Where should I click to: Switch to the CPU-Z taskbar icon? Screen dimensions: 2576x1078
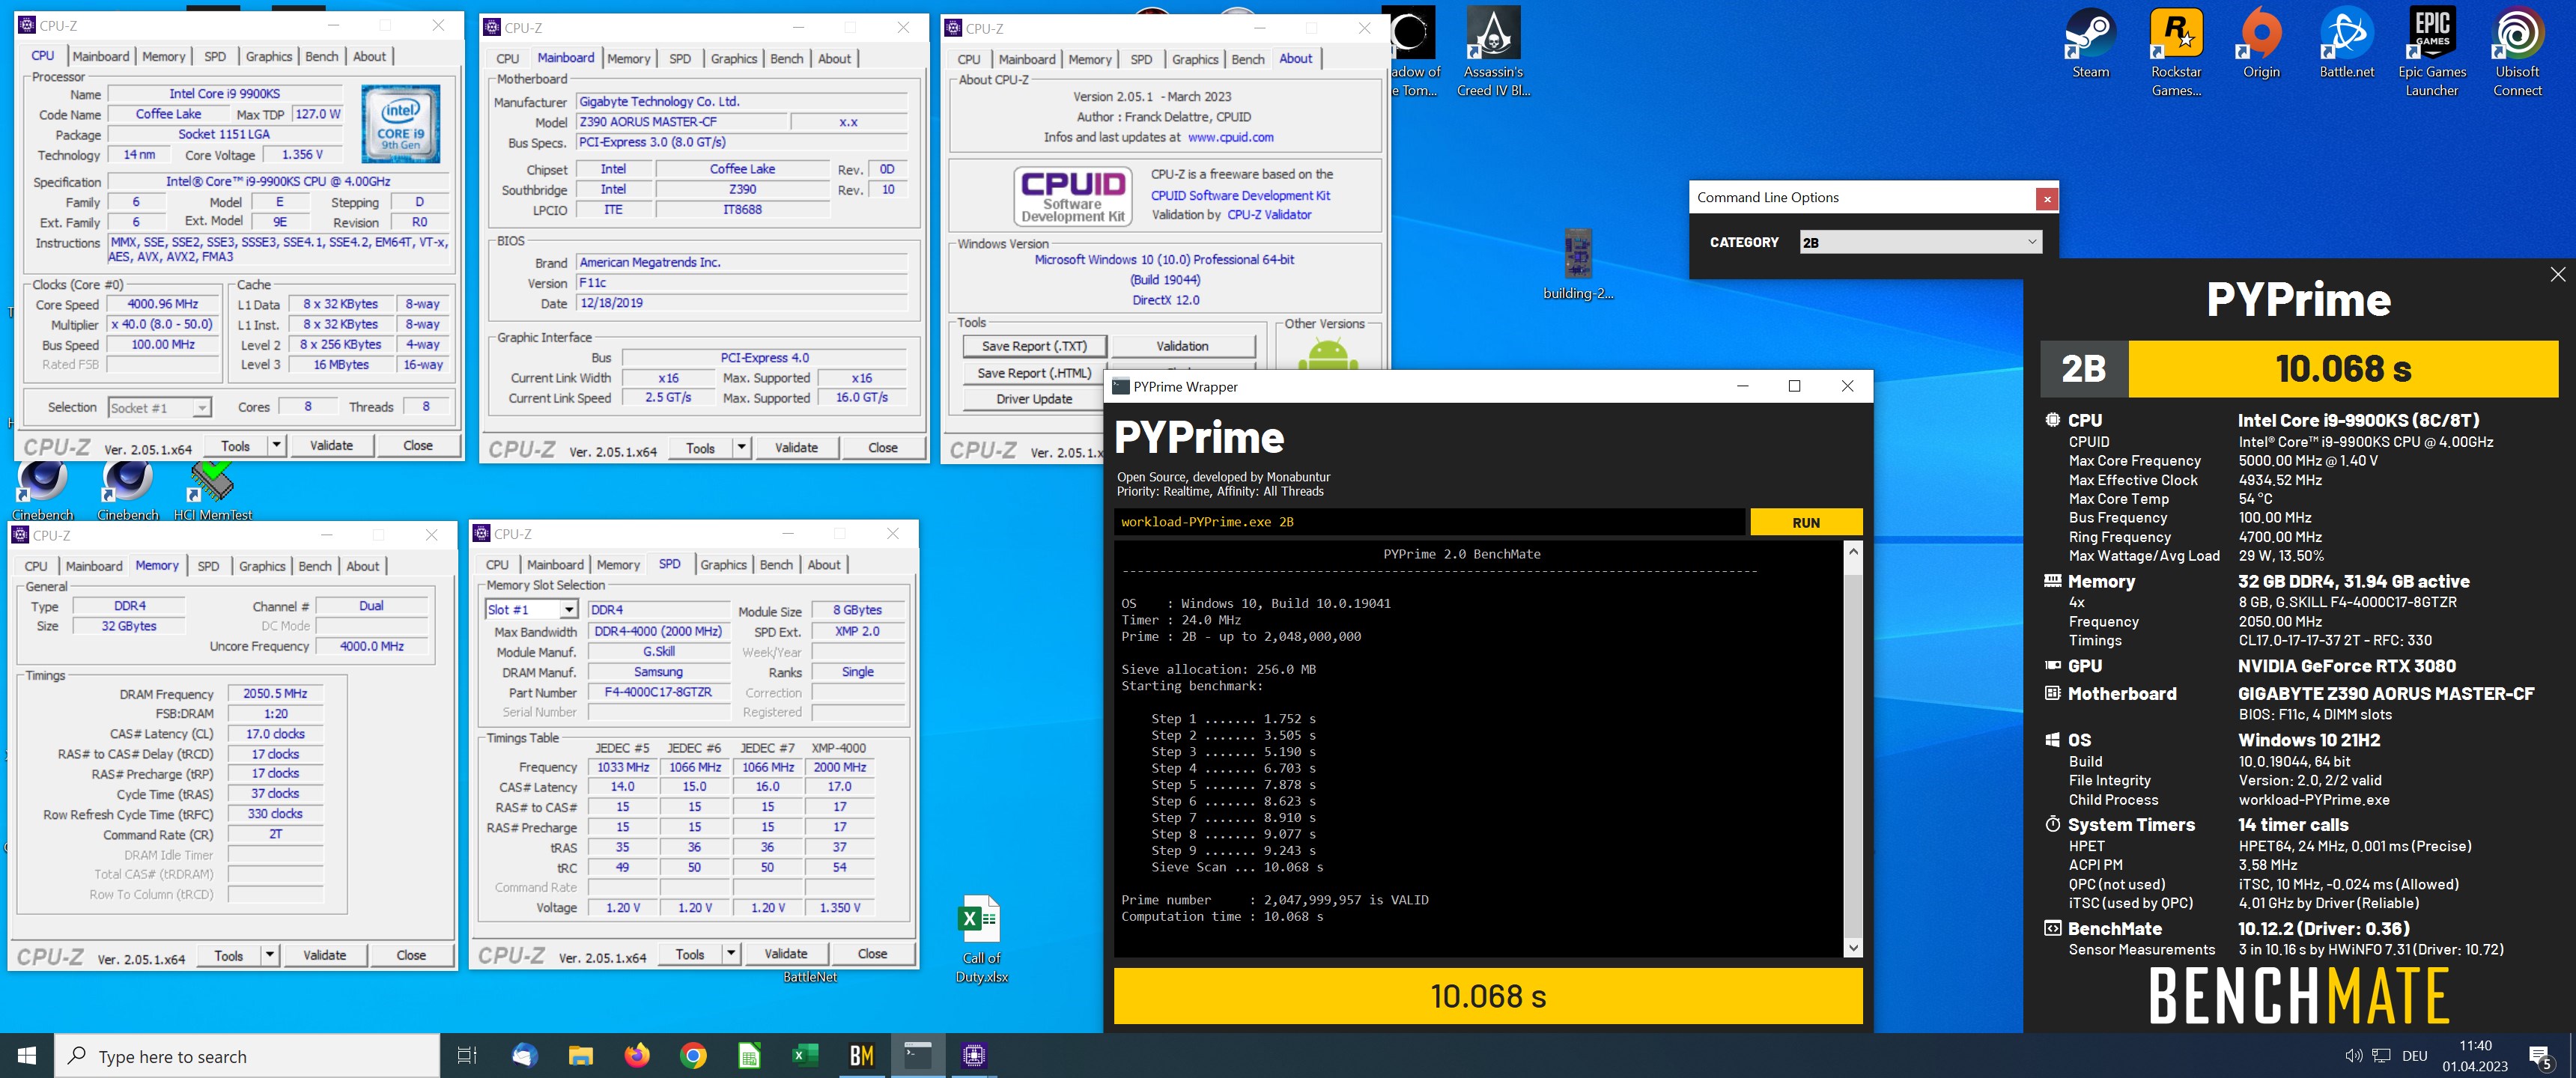[974, 1055]
